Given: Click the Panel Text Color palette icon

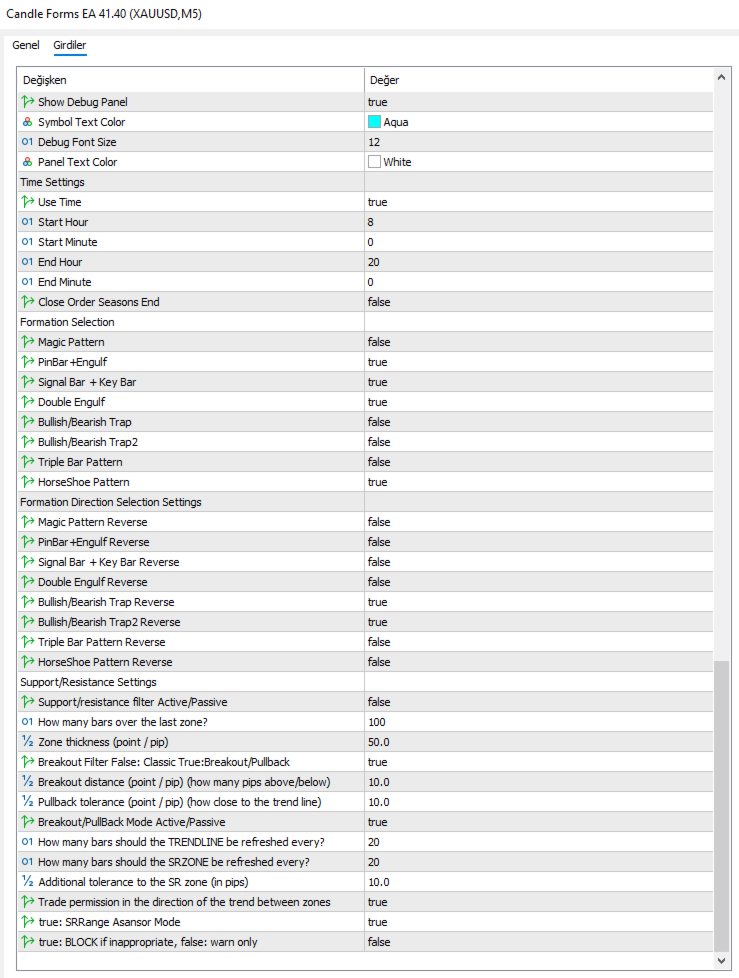Looking at the screenshot, I should (x=27, y=162).
